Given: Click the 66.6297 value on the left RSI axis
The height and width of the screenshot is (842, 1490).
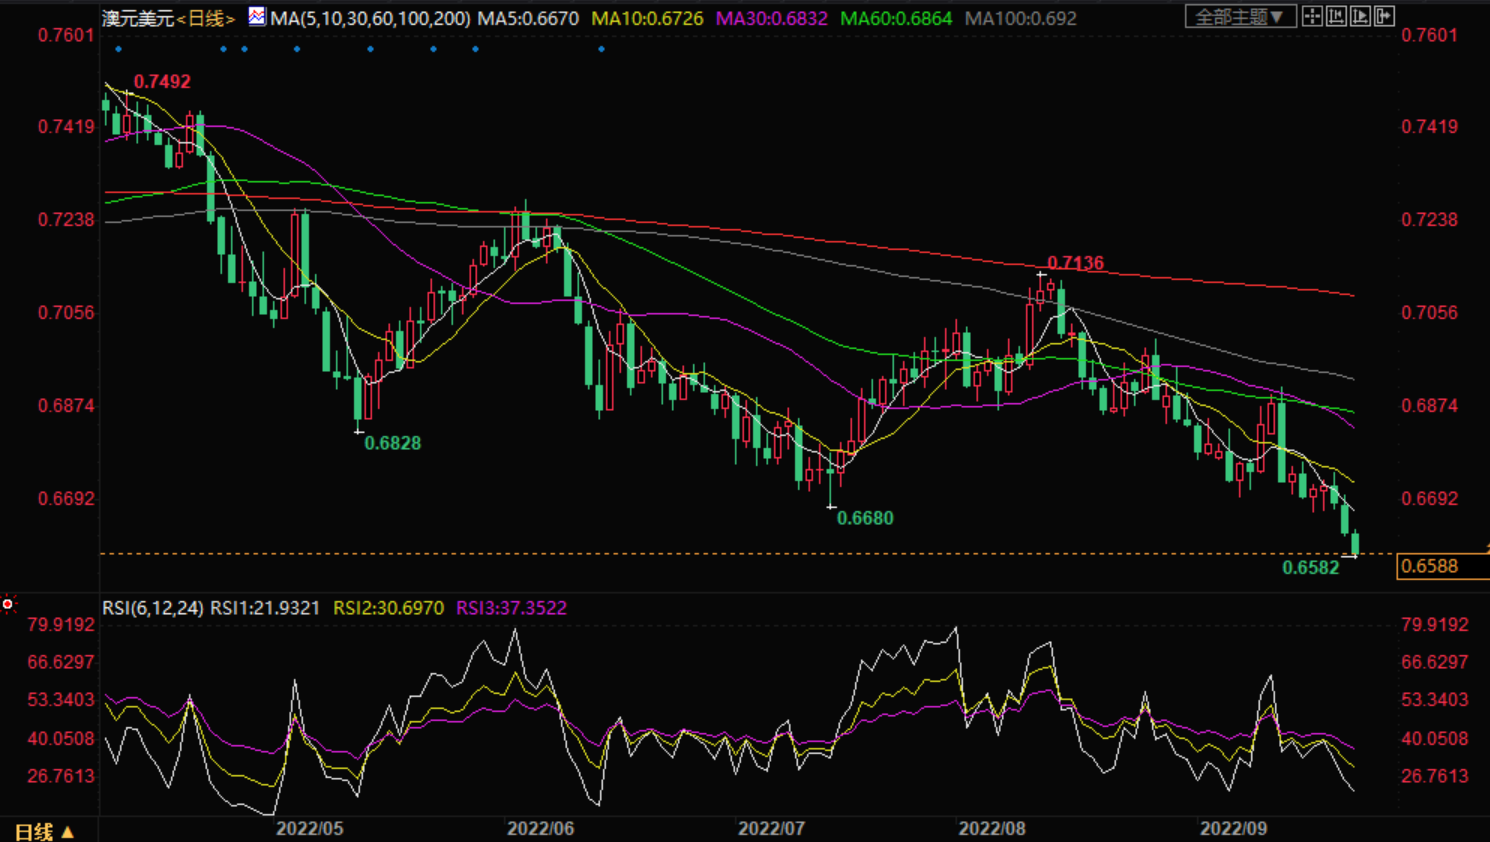Looking at the screenshot, I should (61, 662).
